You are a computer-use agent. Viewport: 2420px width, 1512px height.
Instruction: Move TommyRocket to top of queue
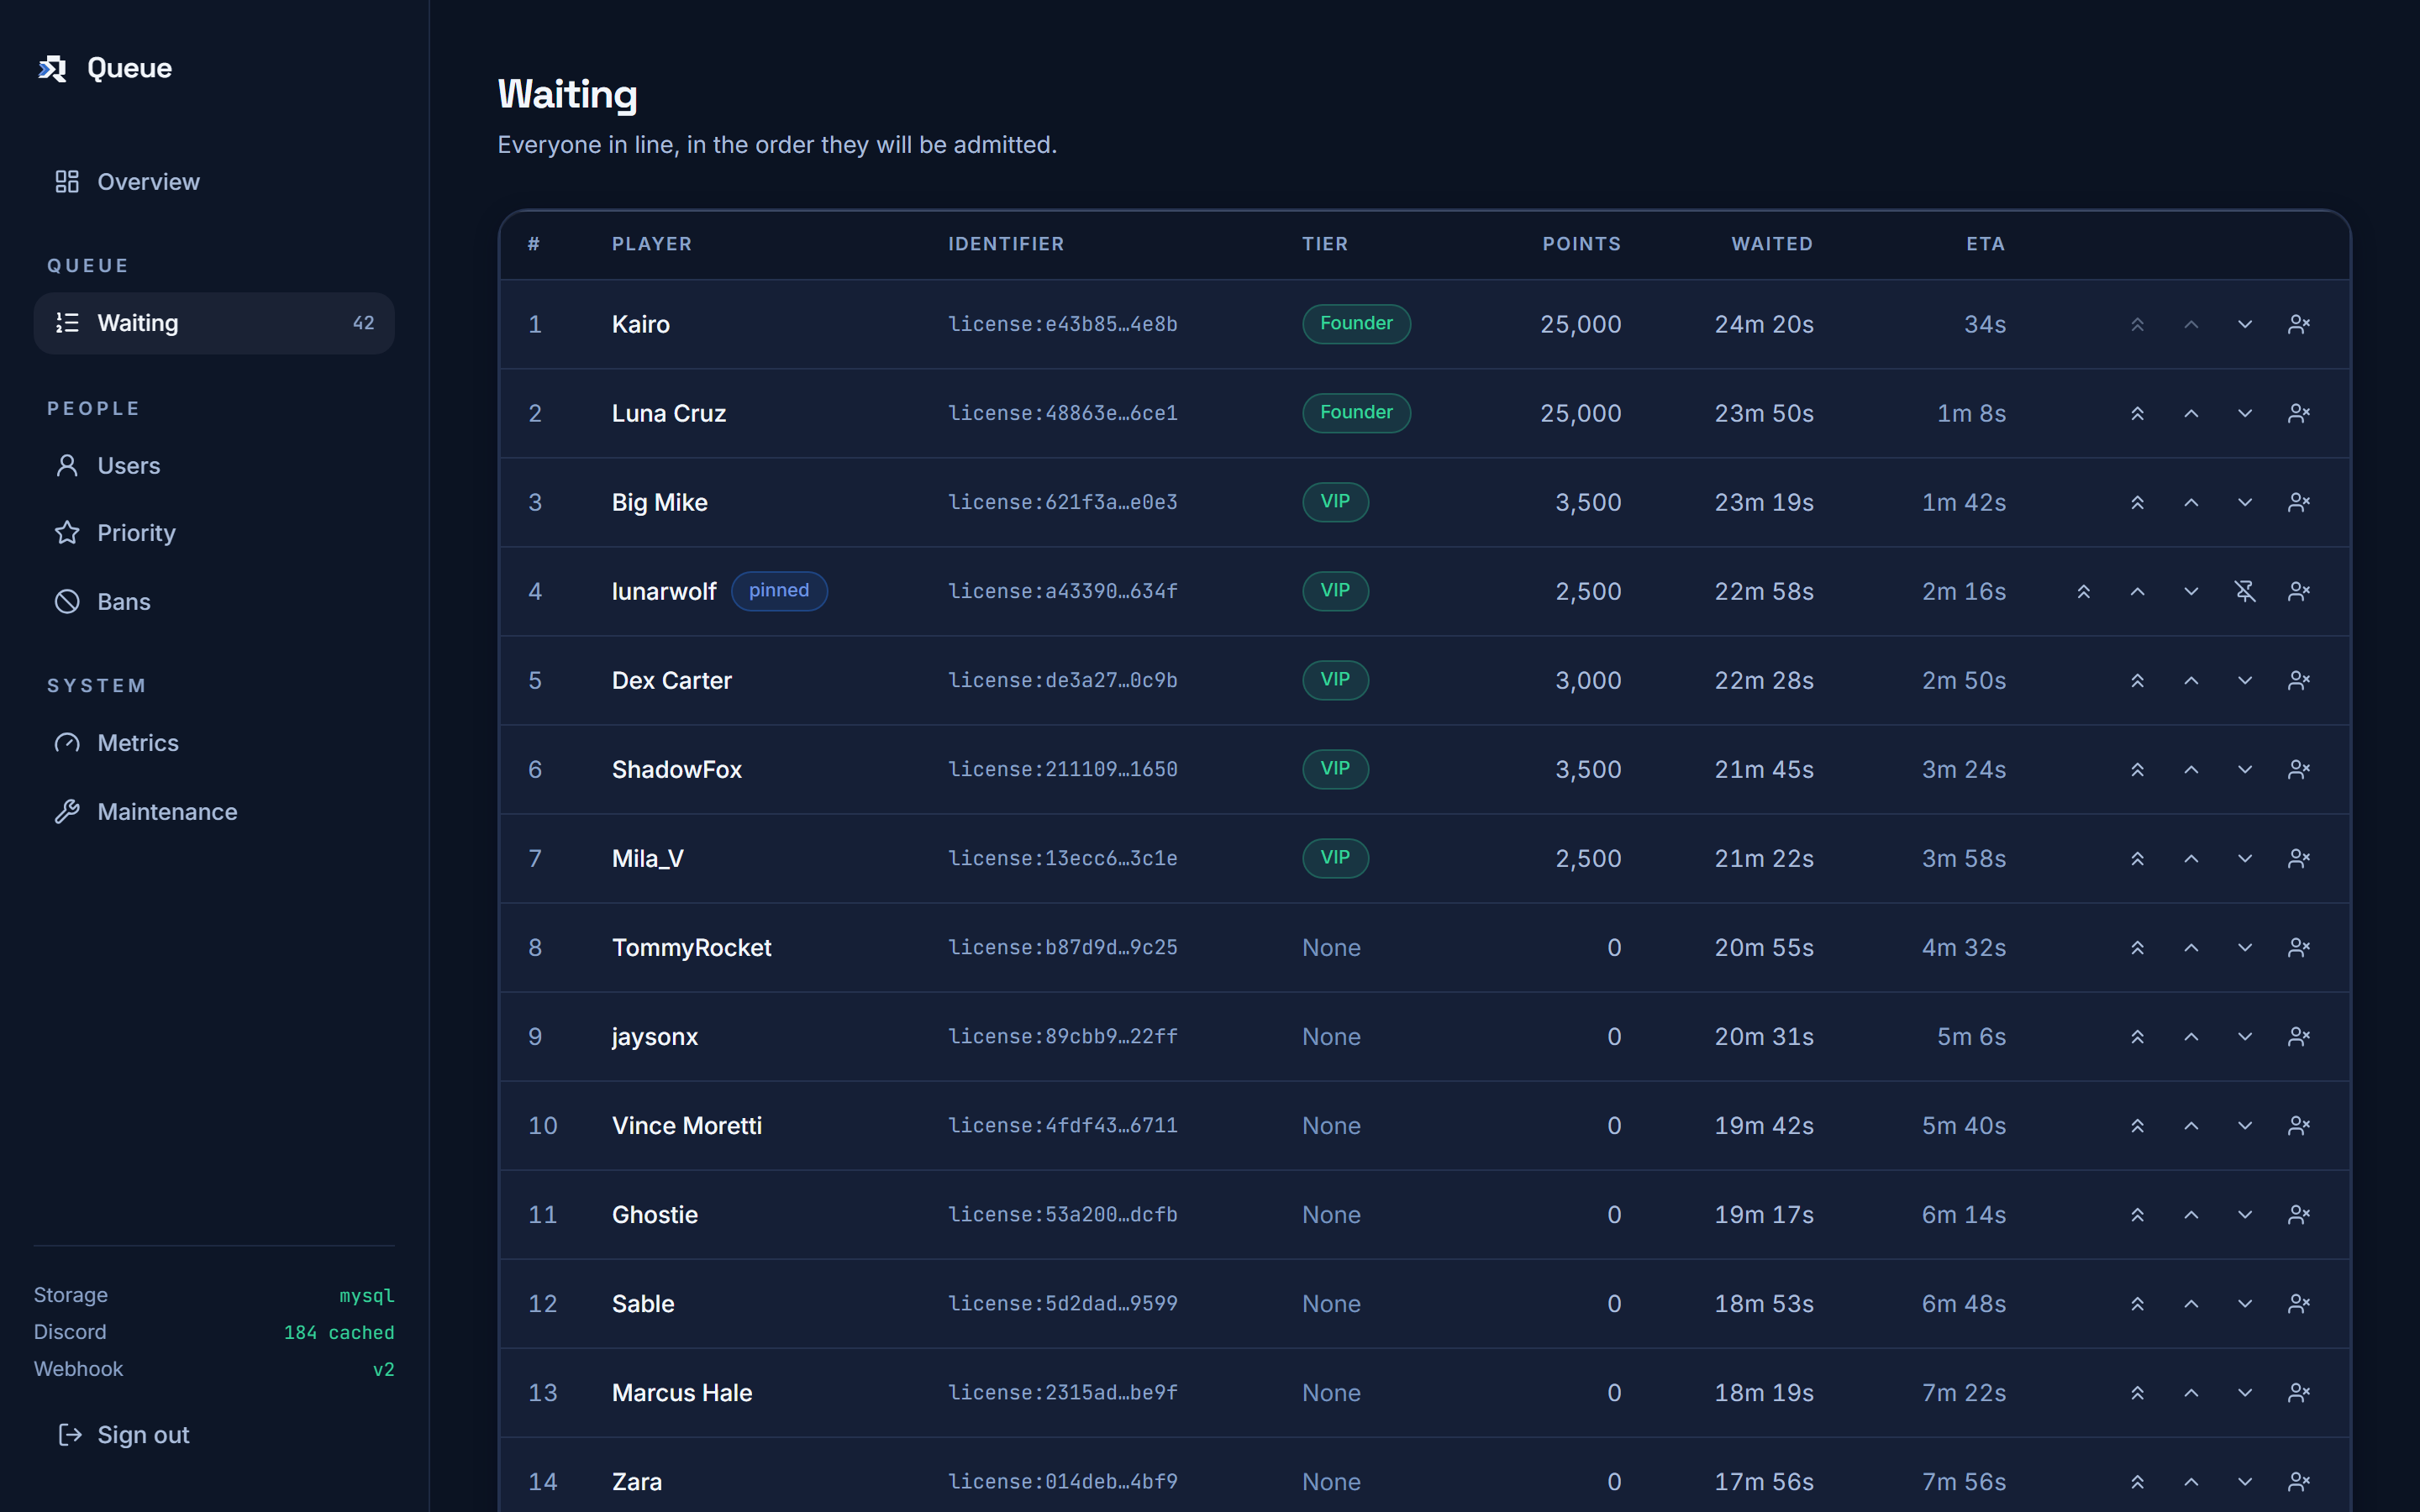point(2137,947)
